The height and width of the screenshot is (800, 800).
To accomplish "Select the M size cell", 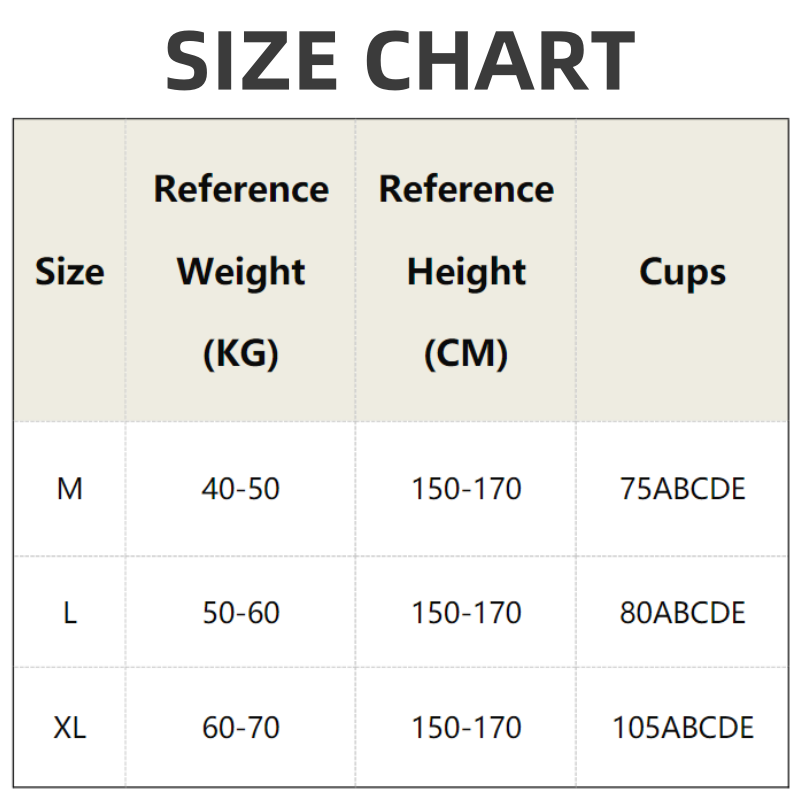I will point(69,489).
